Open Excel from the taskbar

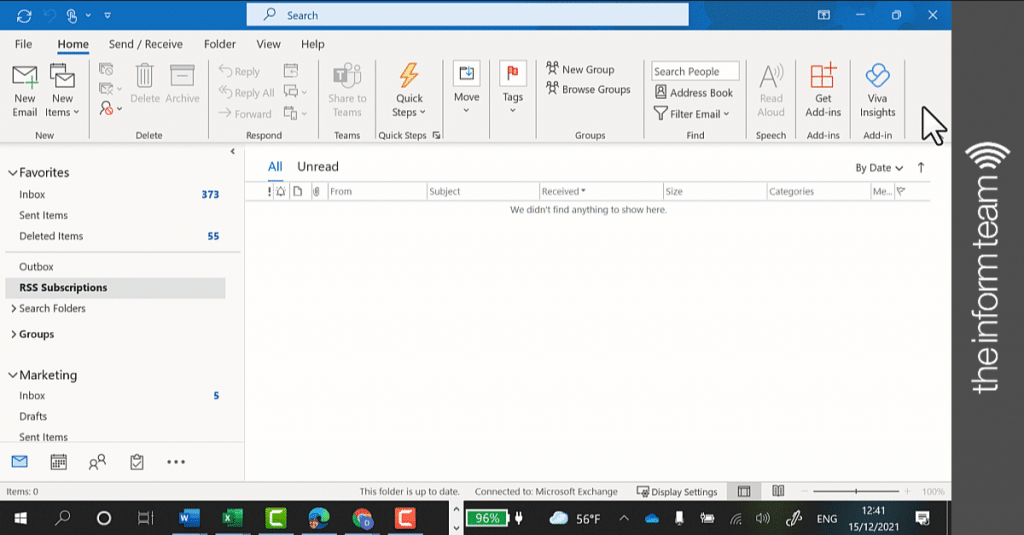232,518
